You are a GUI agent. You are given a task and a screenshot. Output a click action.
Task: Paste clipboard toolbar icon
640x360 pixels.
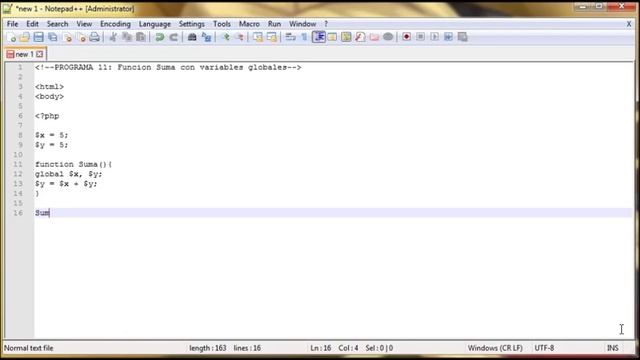(x=141, y=38)
